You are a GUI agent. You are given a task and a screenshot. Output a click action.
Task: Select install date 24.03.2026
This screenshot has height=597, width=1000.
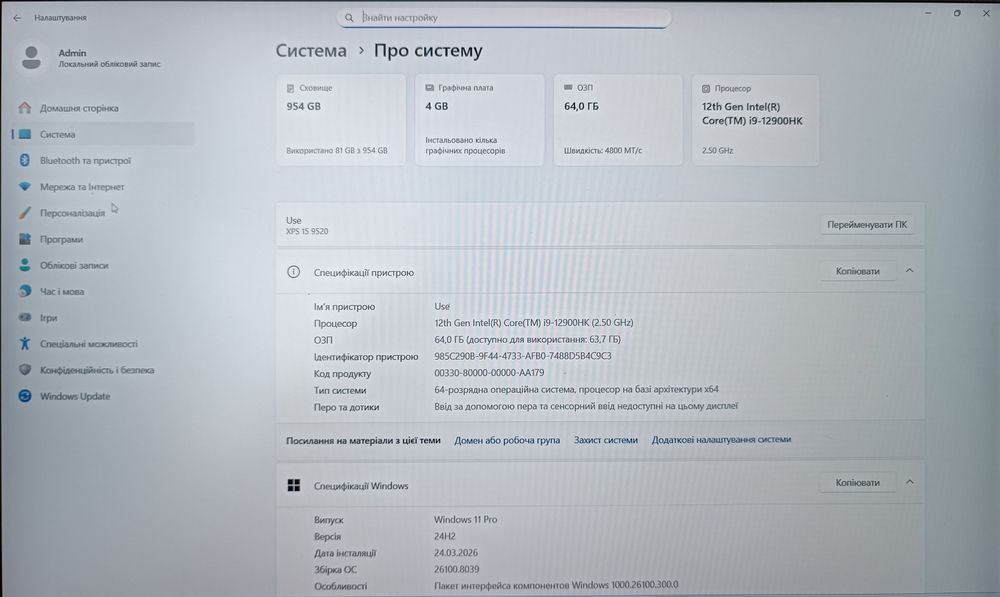coord(455,553)
